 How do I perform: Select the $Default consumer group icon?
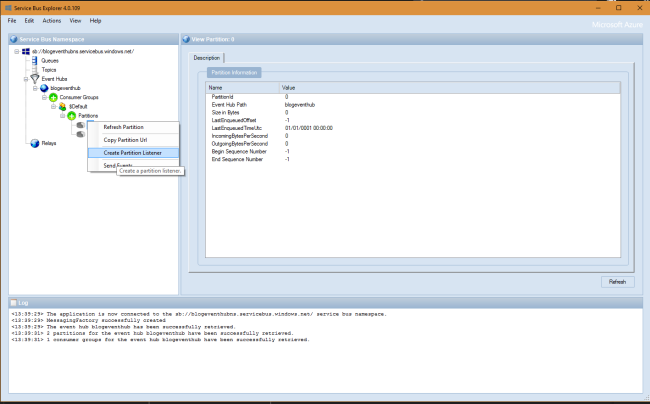[62, 106]
